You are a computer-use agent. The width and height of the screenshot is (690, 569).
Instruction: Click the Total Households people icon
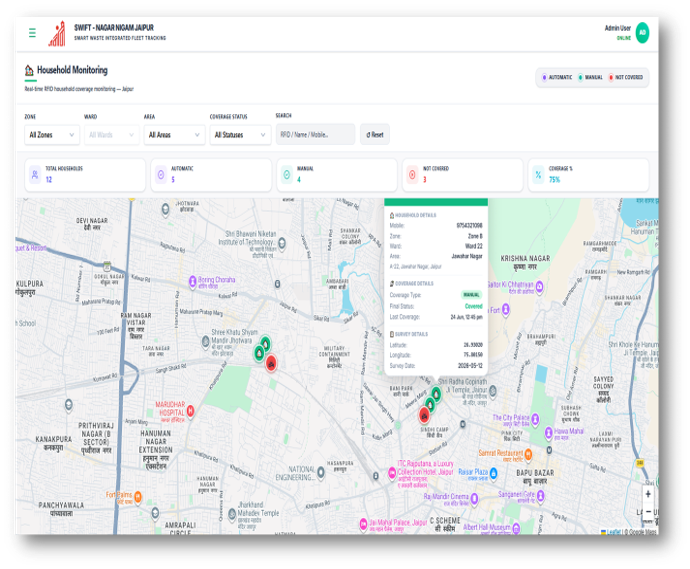click(x=35, y=175)
